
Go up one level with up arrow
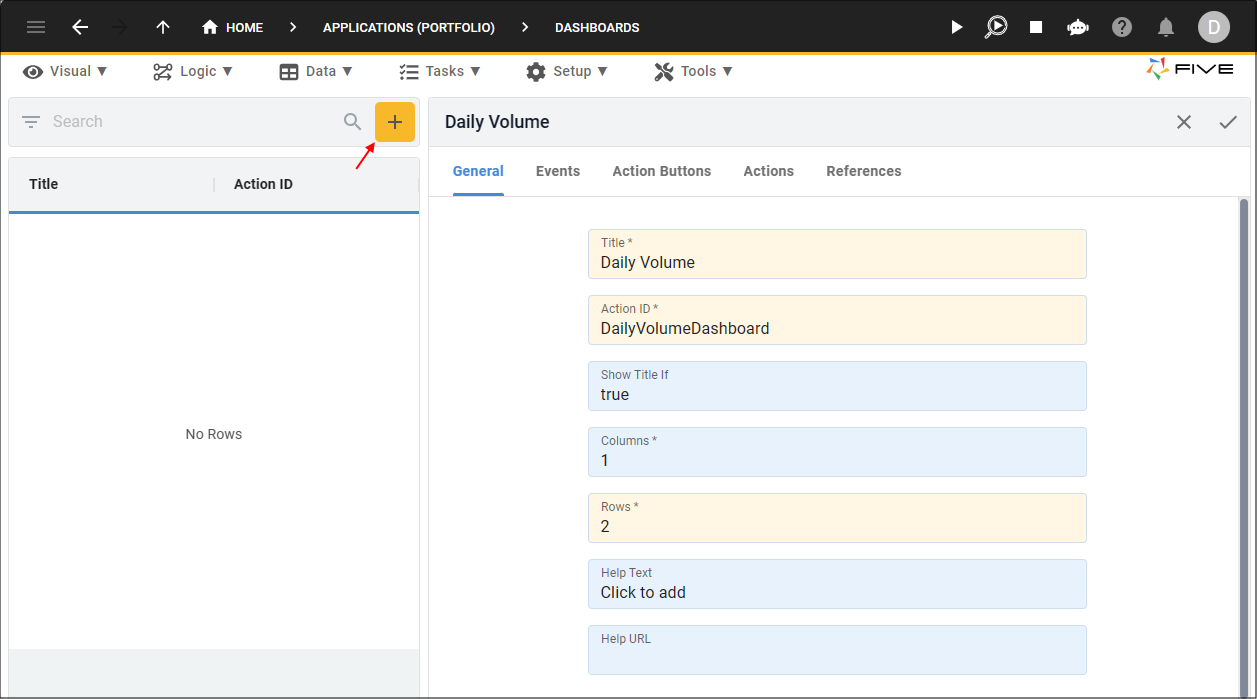[x=163, y=27]
